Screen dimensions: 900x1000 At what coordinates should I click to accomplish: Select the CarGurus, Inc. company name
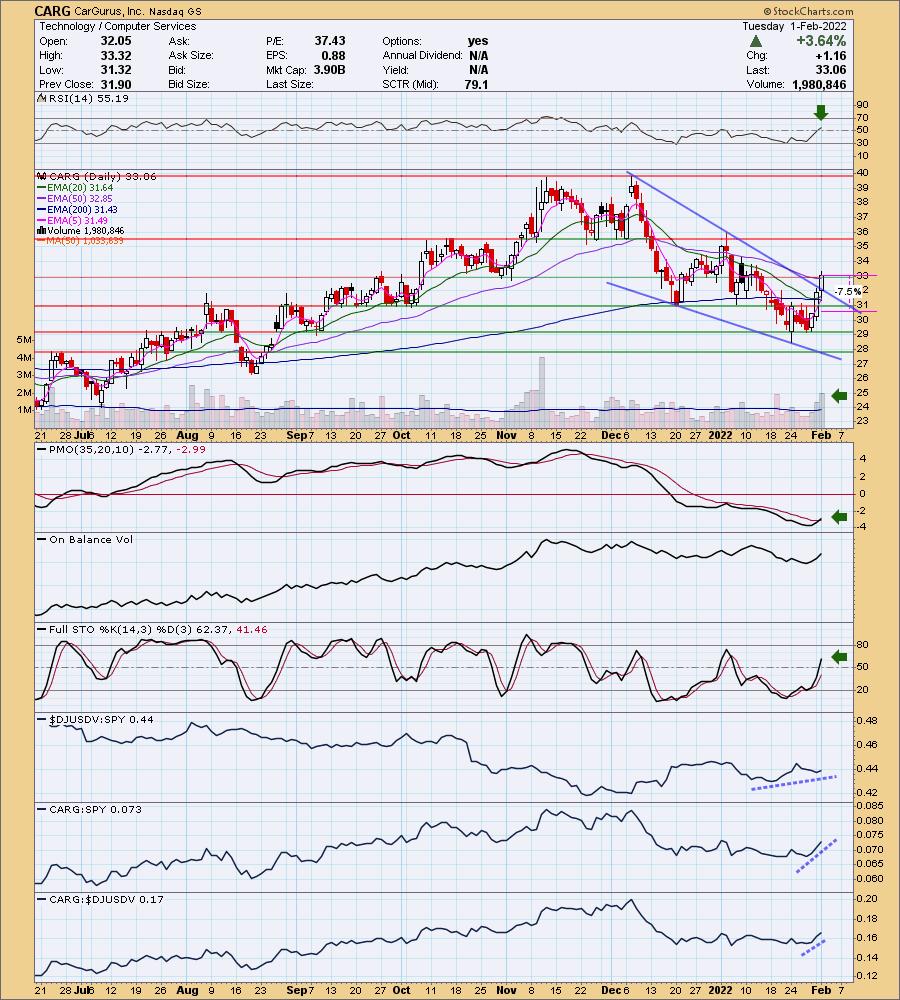coord(109,11)
